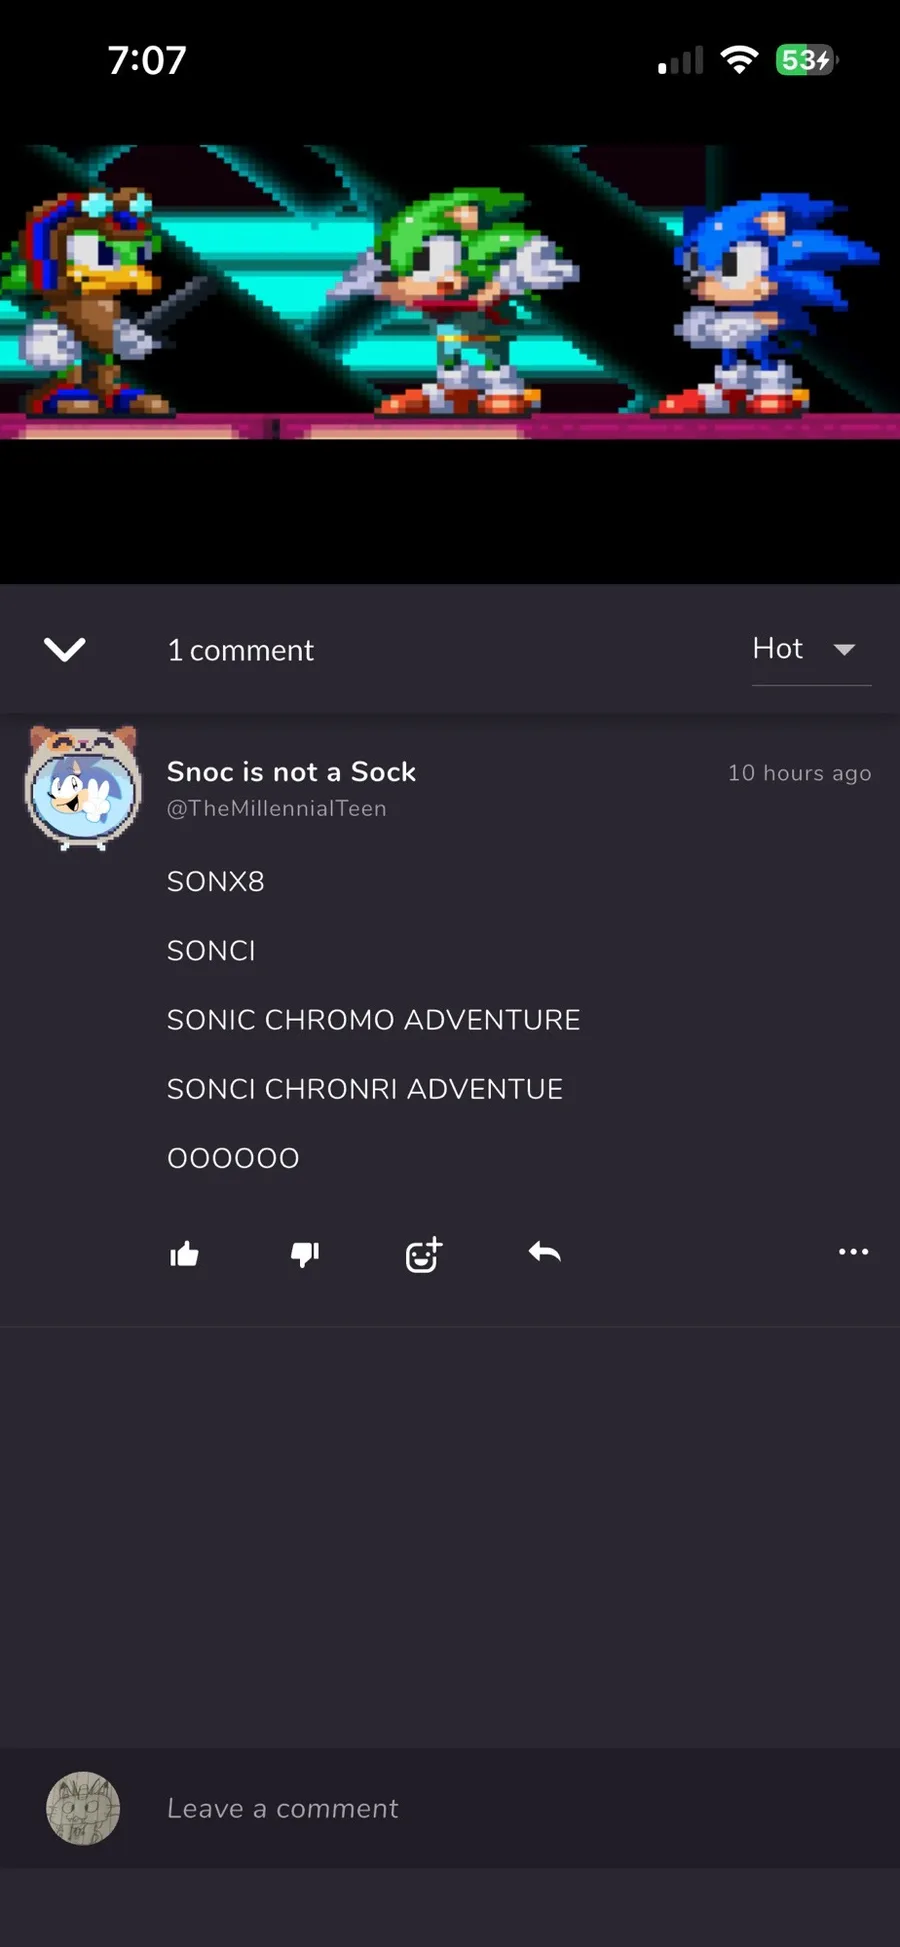
Task: Tap the Wi-Fi icon in the status bar
Action: 739,60
